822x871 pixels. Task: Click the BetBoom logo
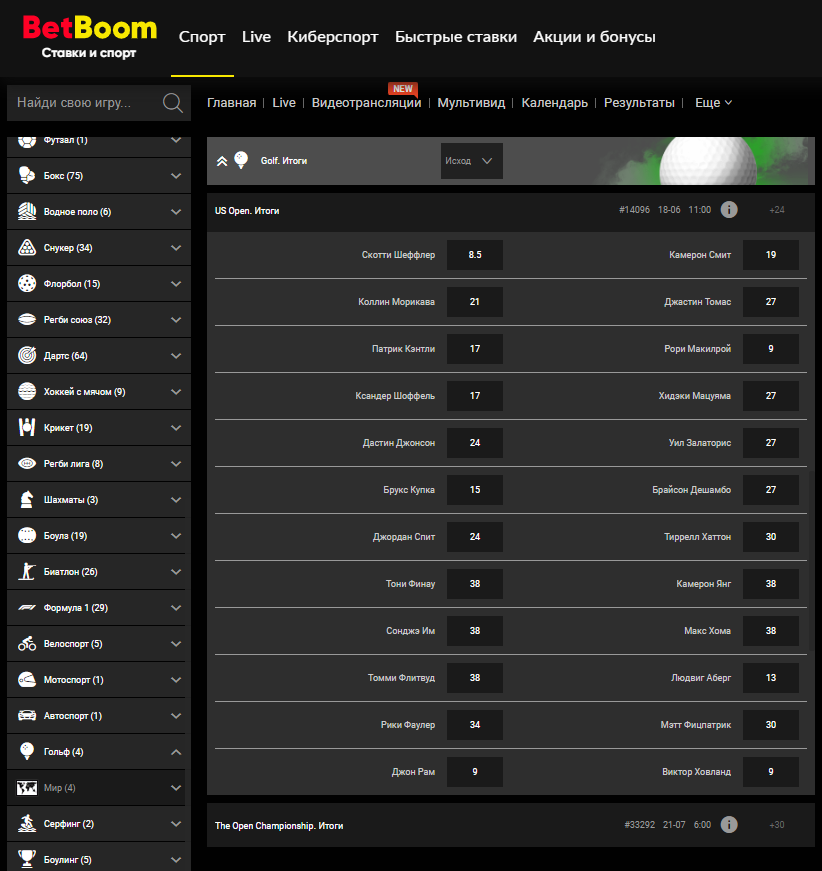[89, 37]
